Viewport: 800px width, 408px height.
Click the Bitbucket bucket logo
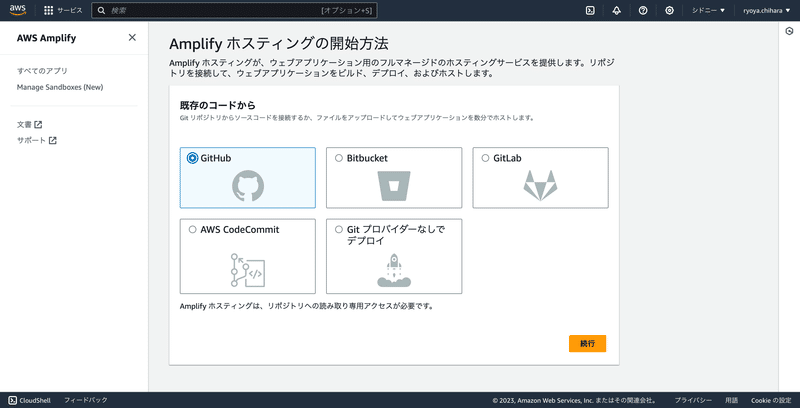[x=394, y=186]
